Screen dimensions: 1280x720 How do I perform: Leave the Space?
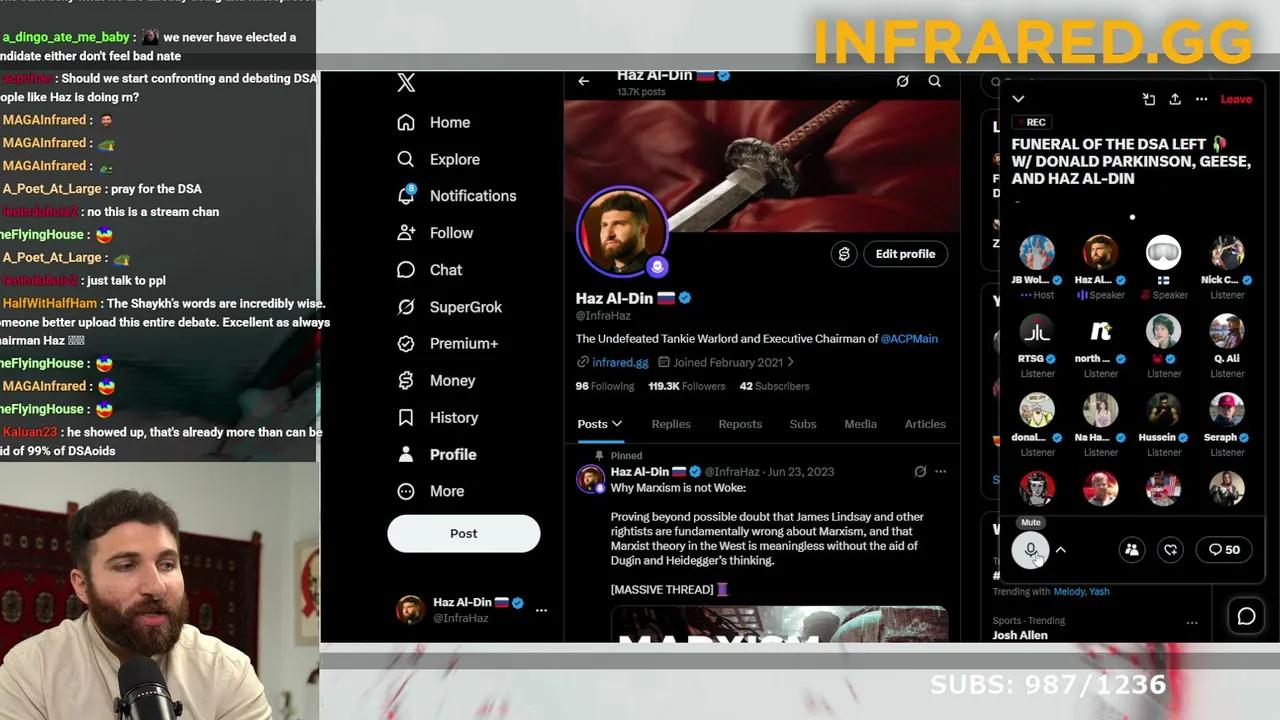tap(1236, 99)
